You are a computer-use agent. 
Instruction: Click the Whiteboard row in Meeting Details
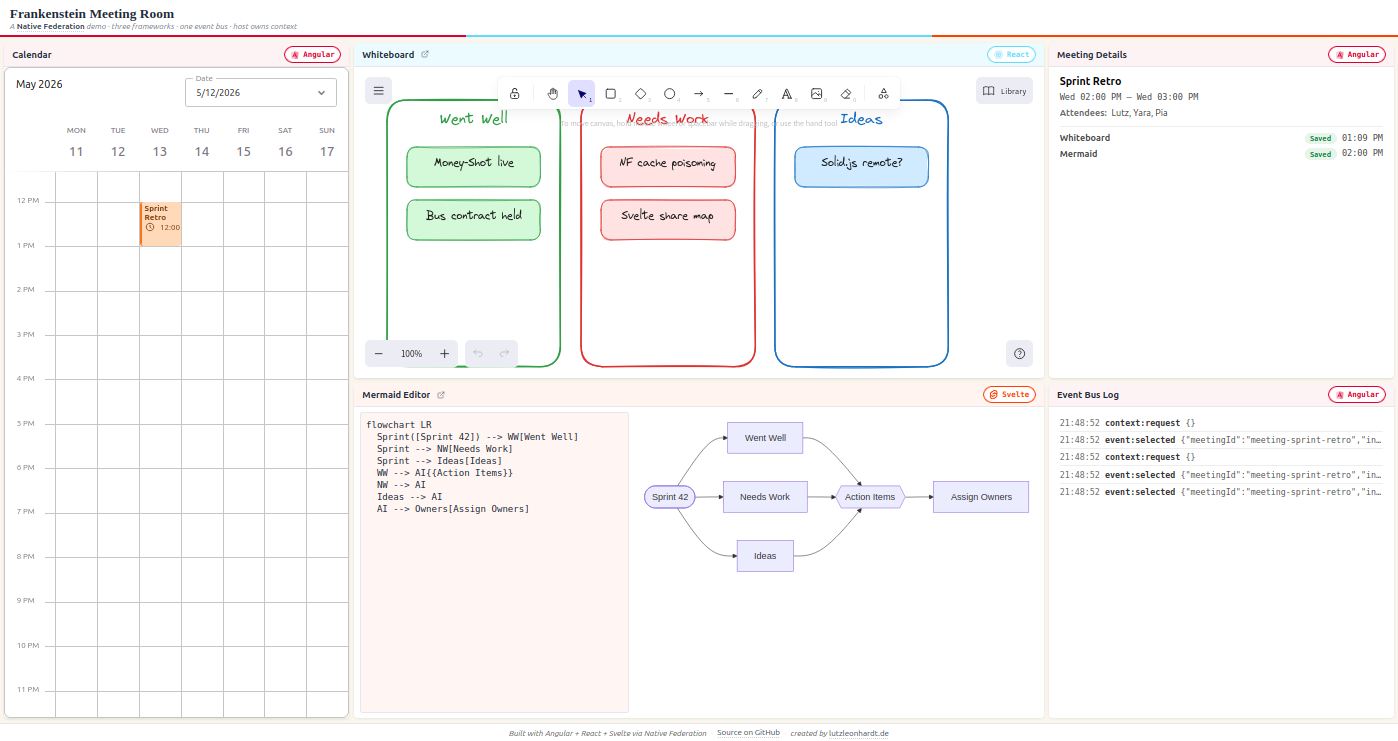(1221, 138)
